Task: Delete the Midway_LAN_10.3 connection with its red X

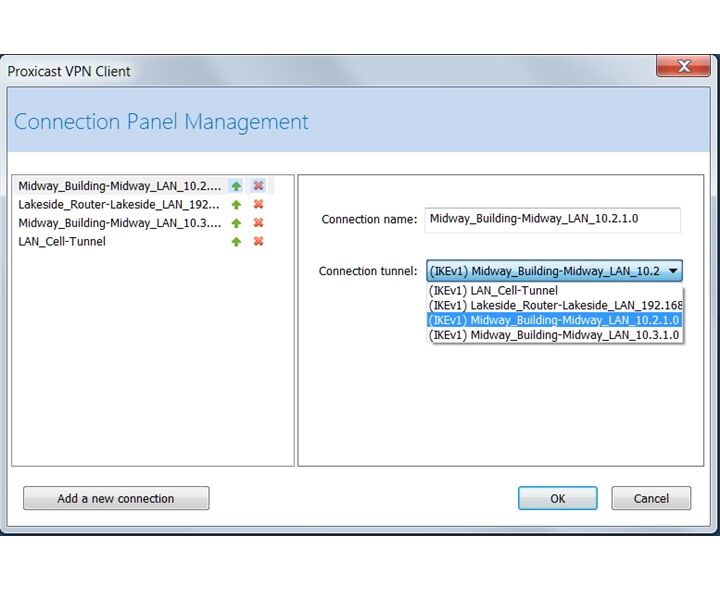Action: click(258, 223)
